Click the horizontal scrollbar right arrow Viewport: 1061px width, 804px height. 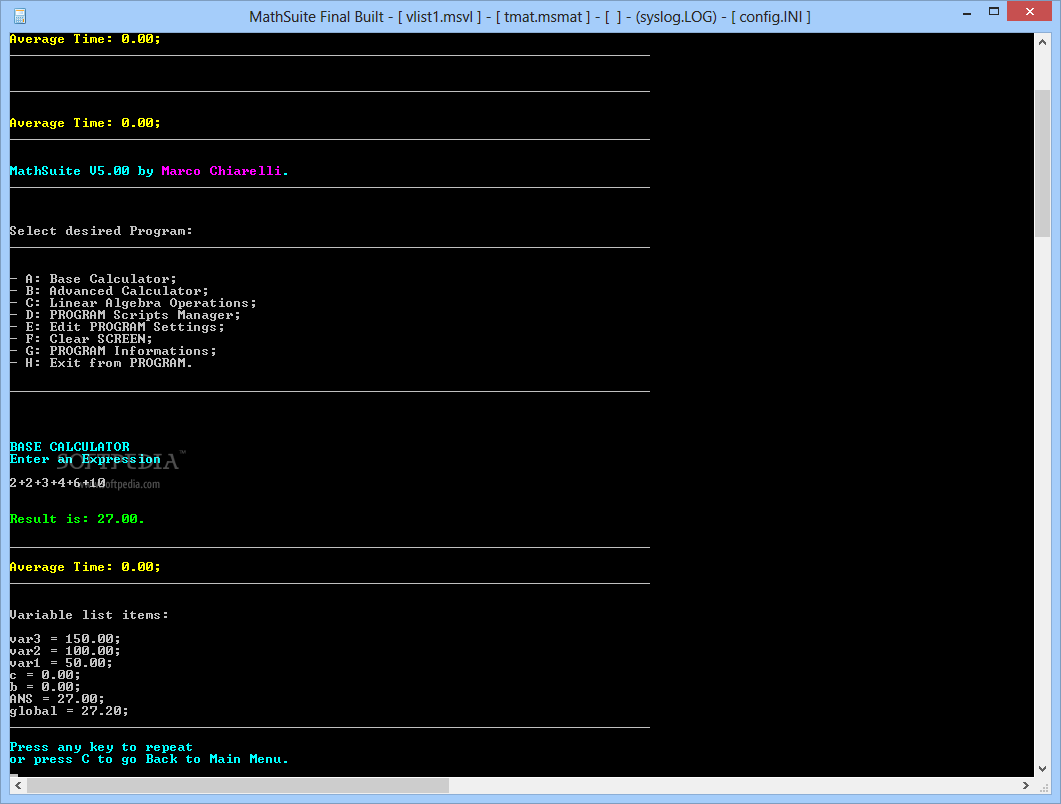pos(1026,785)
